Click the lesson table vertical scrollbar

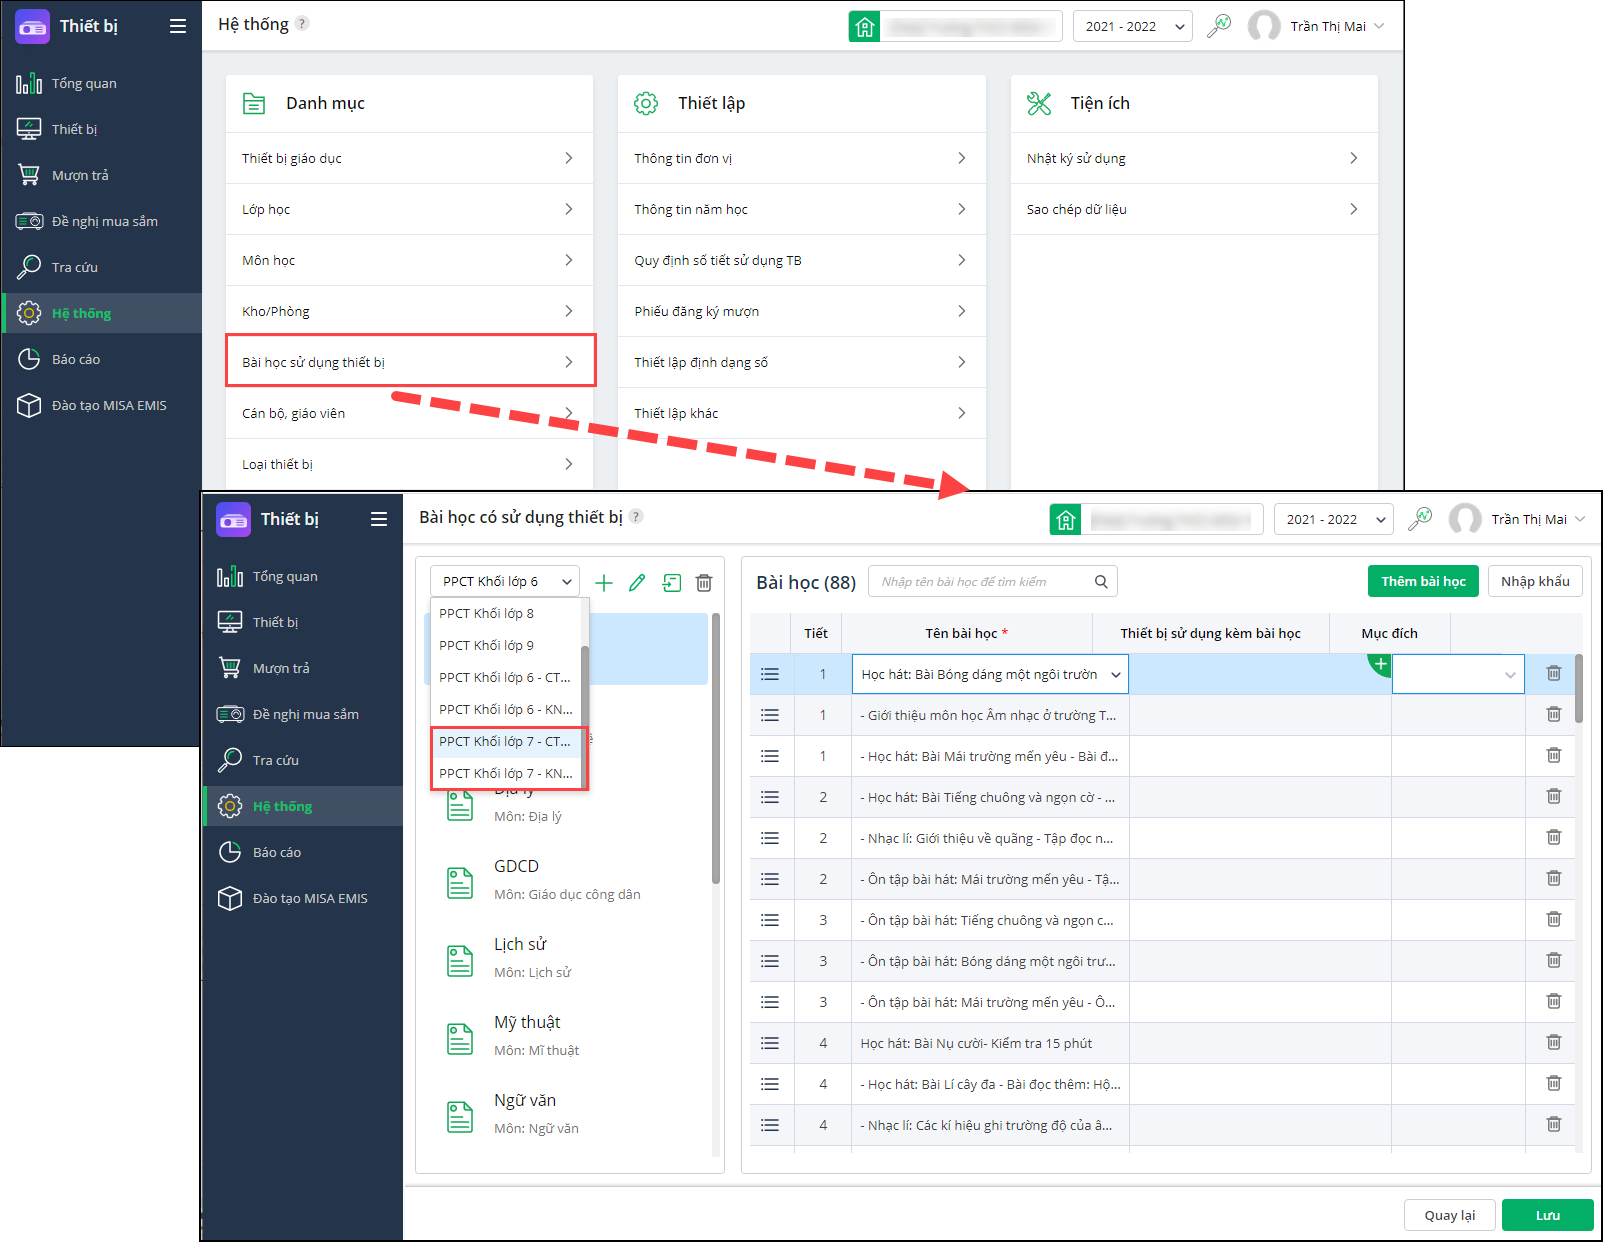1578,689
